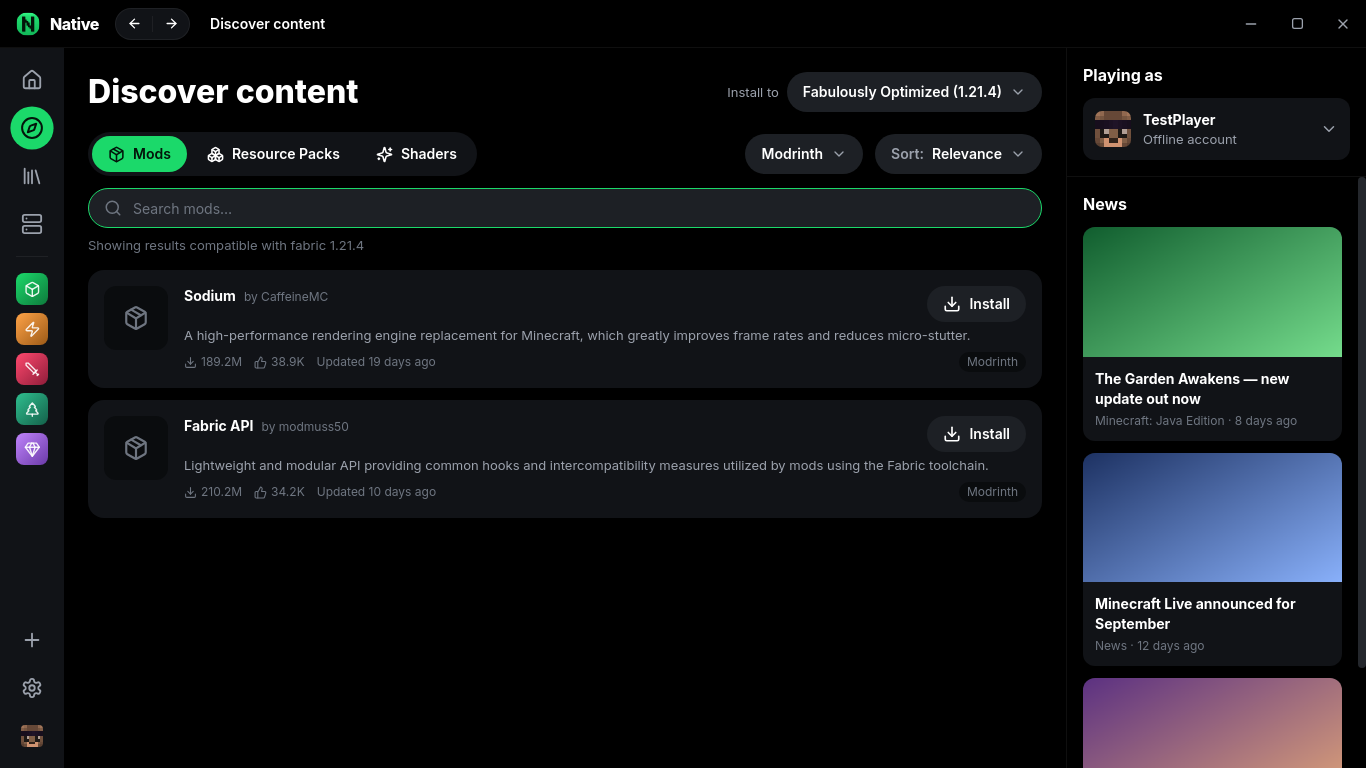This screenshot has height=768, width=1366.
Task: Go back with the left arrow
Action: pos(134,24)
